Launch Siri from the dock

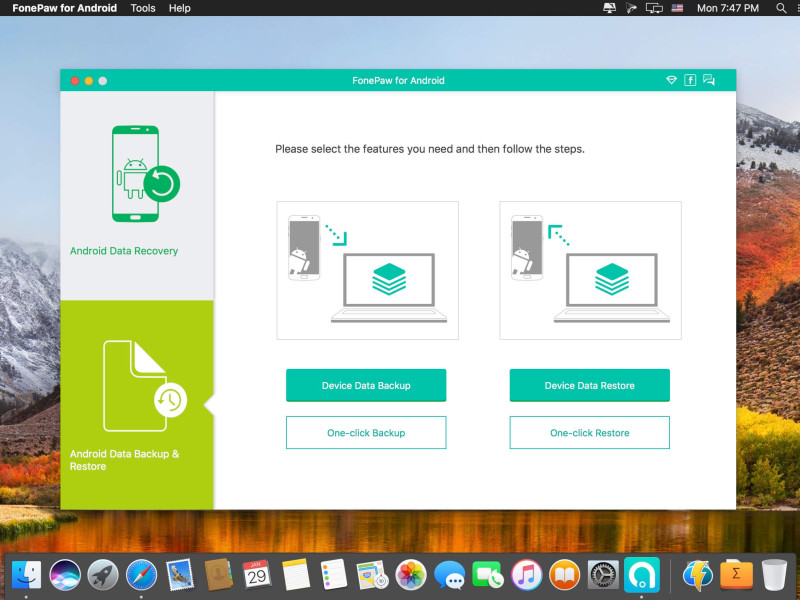65,574
